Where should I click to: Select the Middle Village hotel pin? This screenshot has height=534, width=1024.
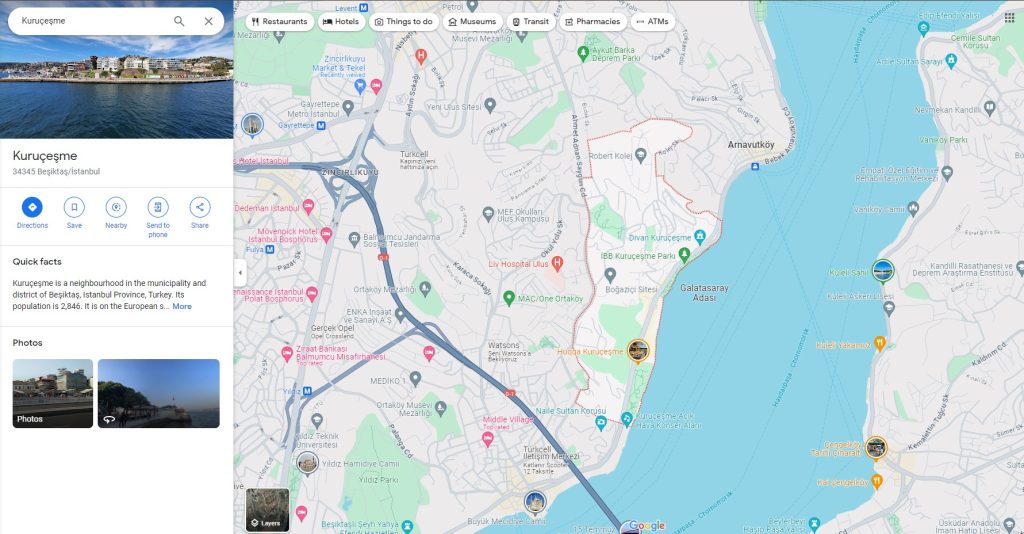click(487, 439)
